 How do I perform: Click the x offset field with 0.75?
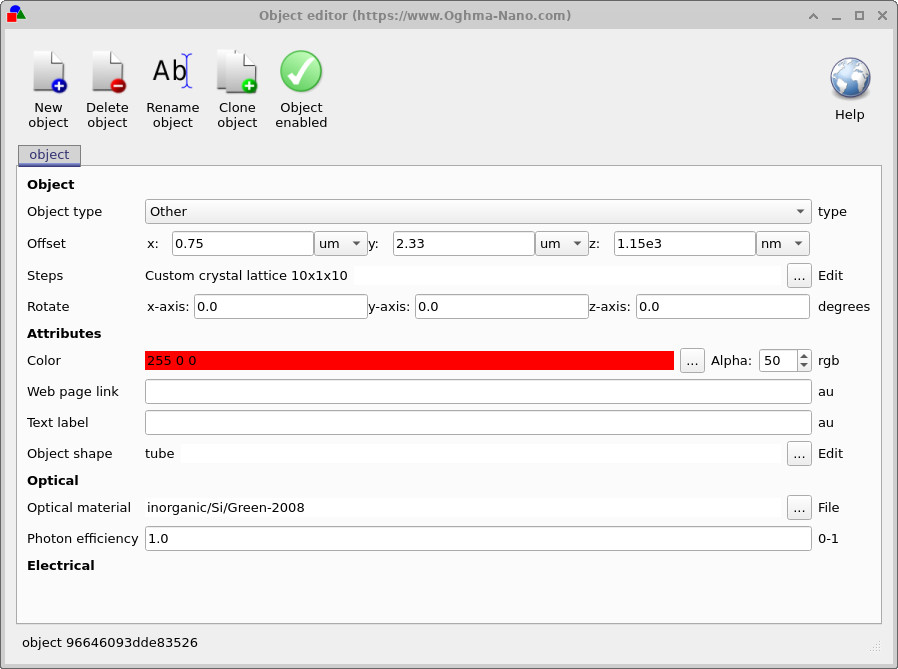tap(243, 243)
